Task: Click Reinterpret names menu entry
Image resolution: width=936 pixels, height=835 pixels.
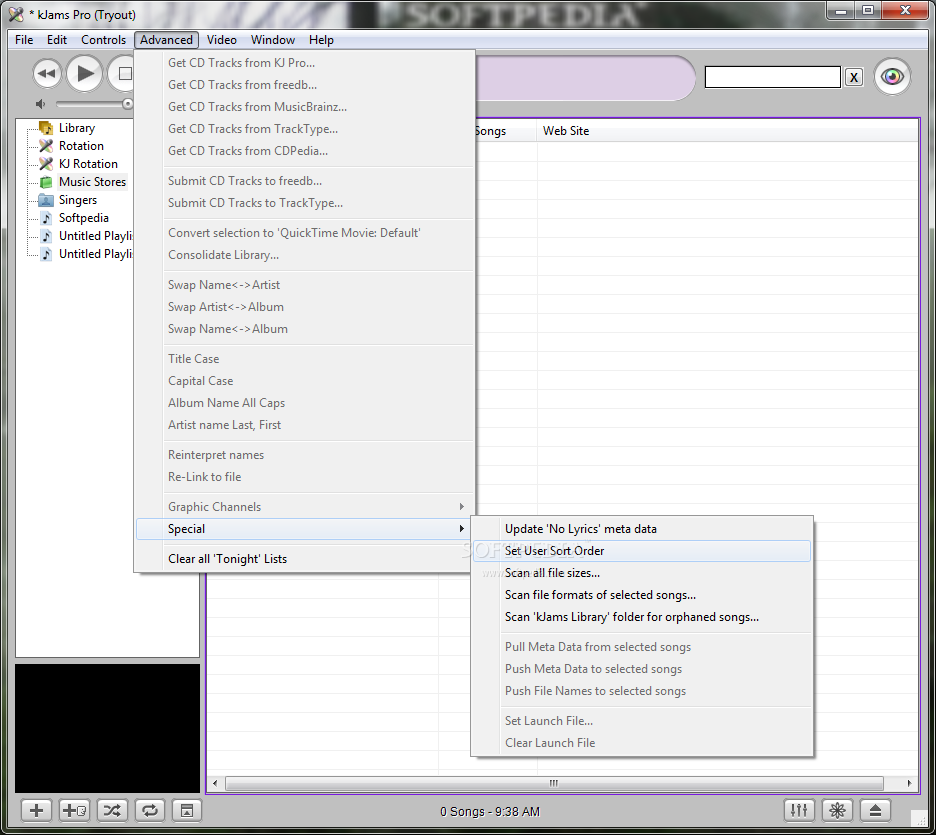Action: coord(304,455)
